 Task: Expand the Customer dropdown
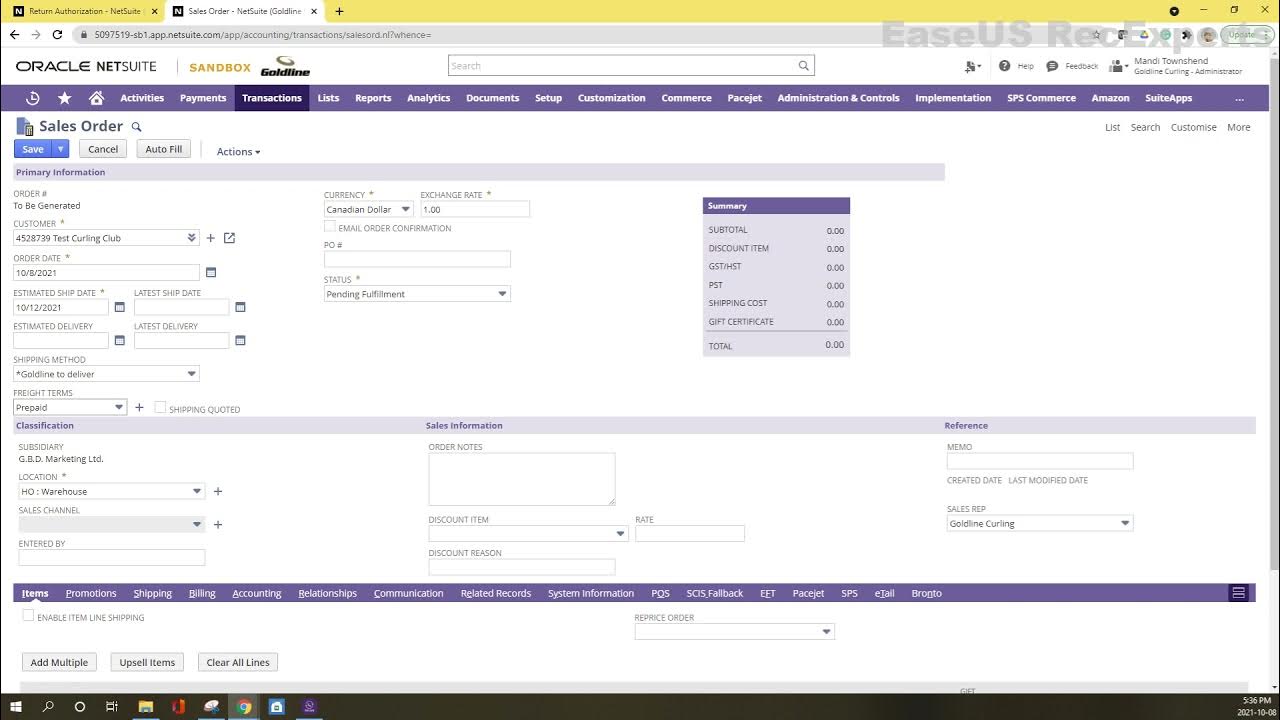point(192,238)
